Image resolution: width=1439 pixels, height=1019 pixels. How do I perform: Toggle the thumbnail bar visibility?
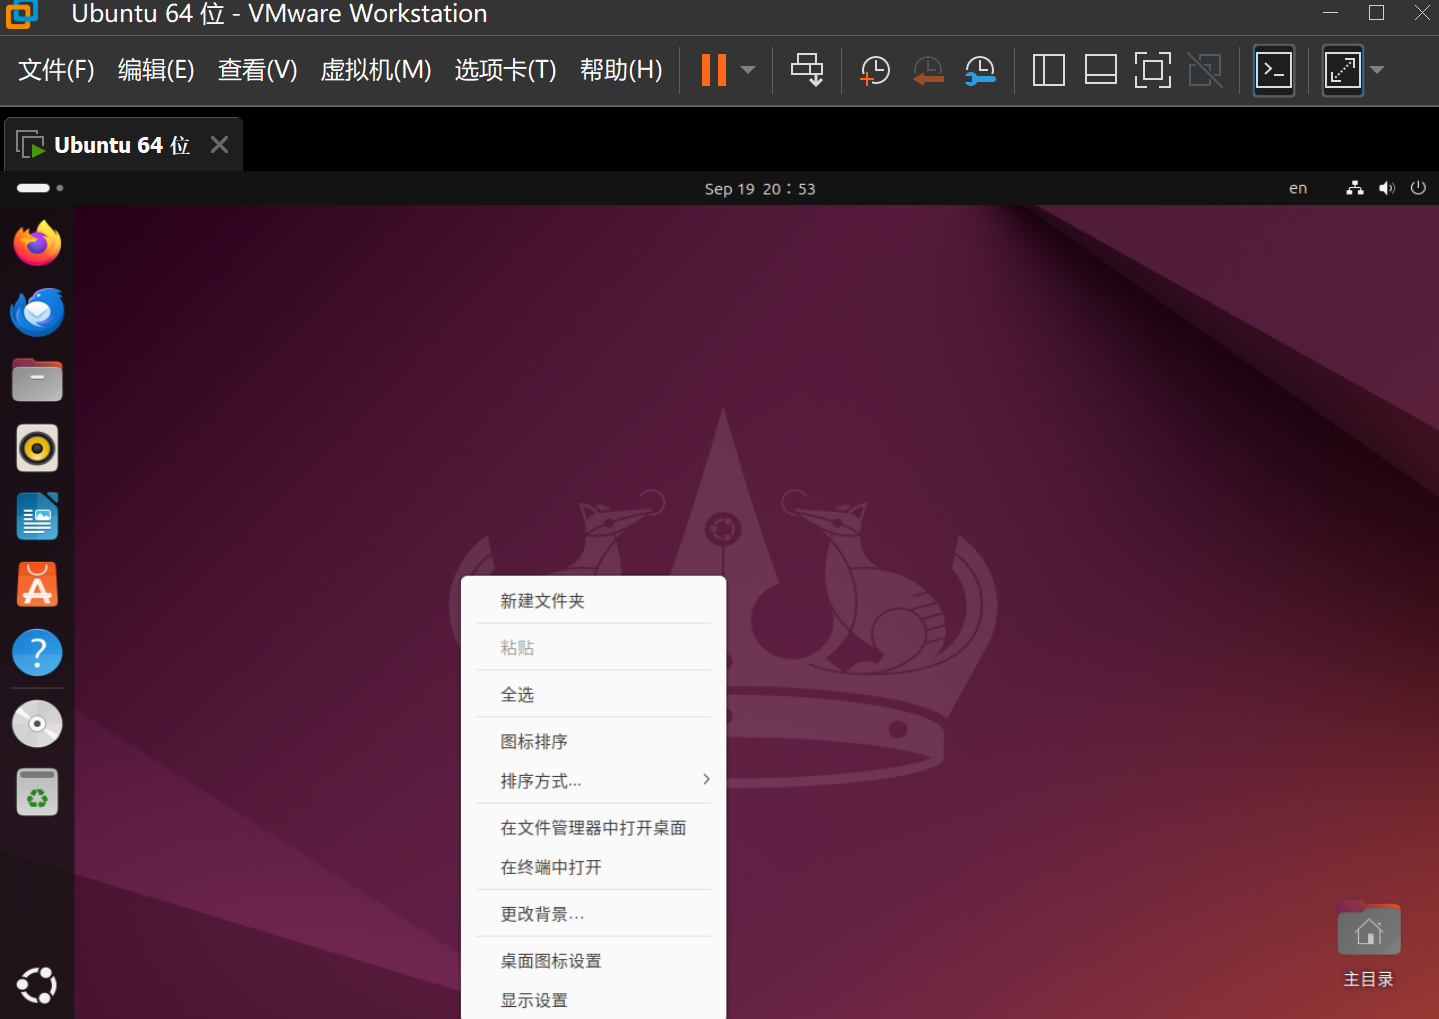click(x=1100, y=70)
